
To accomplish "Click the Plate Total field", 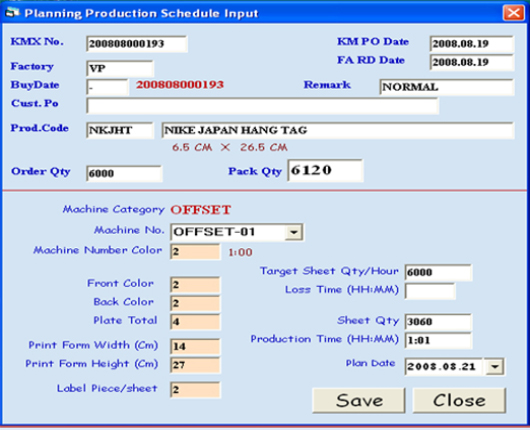I will pos(195,322).
